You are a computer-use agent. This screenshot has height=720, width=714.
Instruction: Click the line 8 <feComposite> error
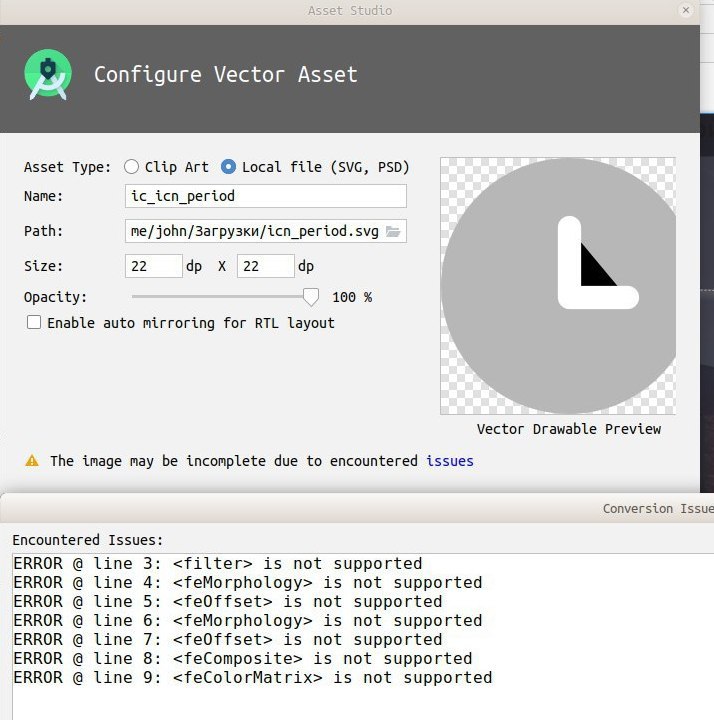[243, 658]
